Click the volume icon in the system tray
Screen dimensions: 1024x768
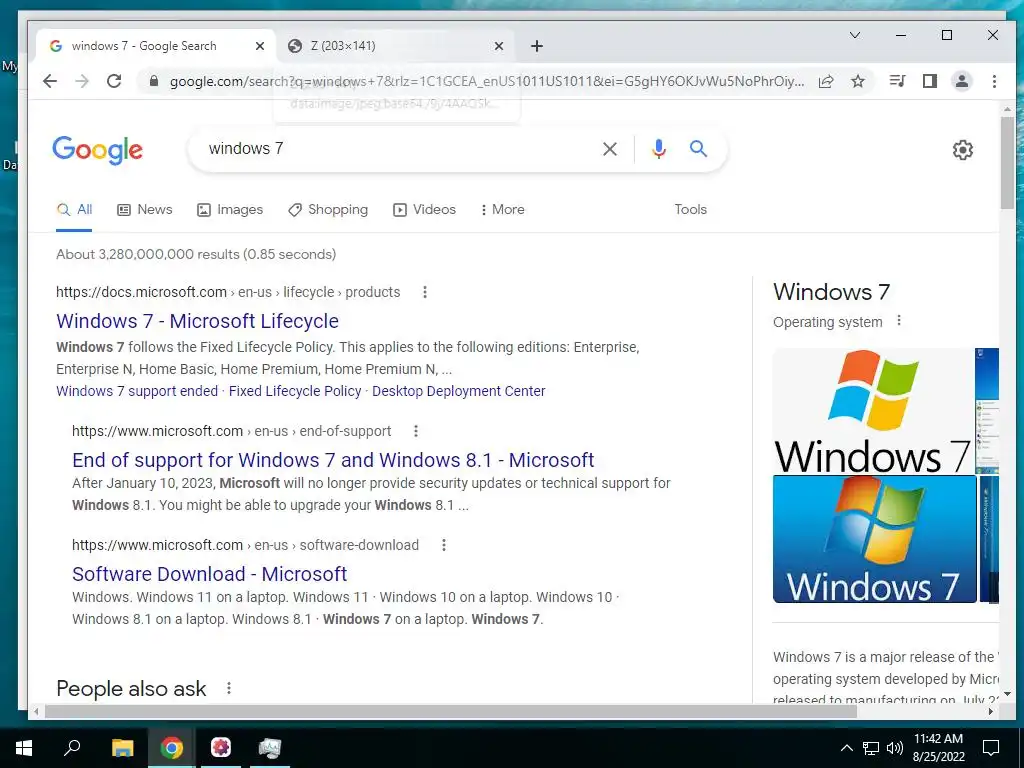click(x=895, y=748)
